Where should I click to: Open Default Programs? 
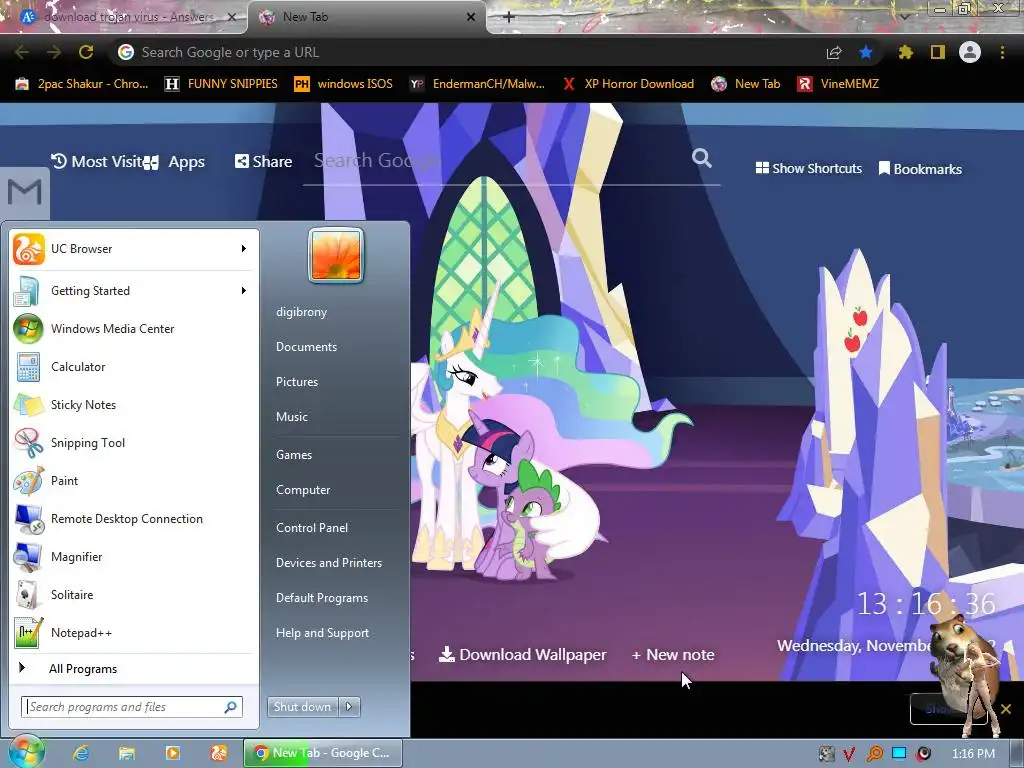click(321, 598)
